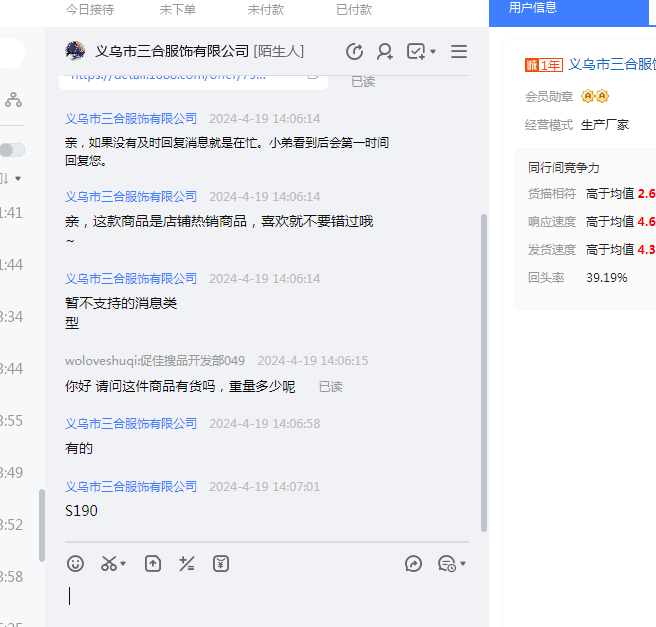656x627 pixels.
Task: Toggle the switch in left sidebar
Action: 12,150
